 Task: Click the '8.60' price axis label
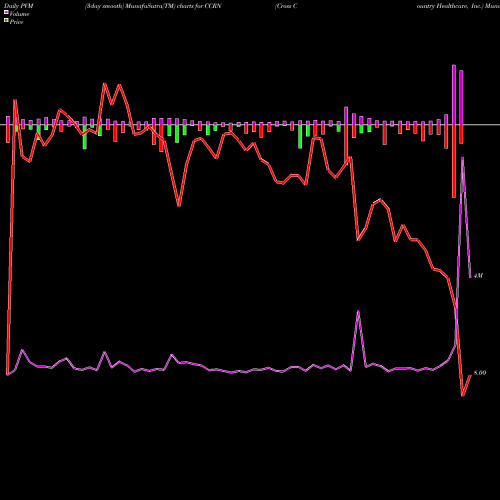click(x=480, y=373)
